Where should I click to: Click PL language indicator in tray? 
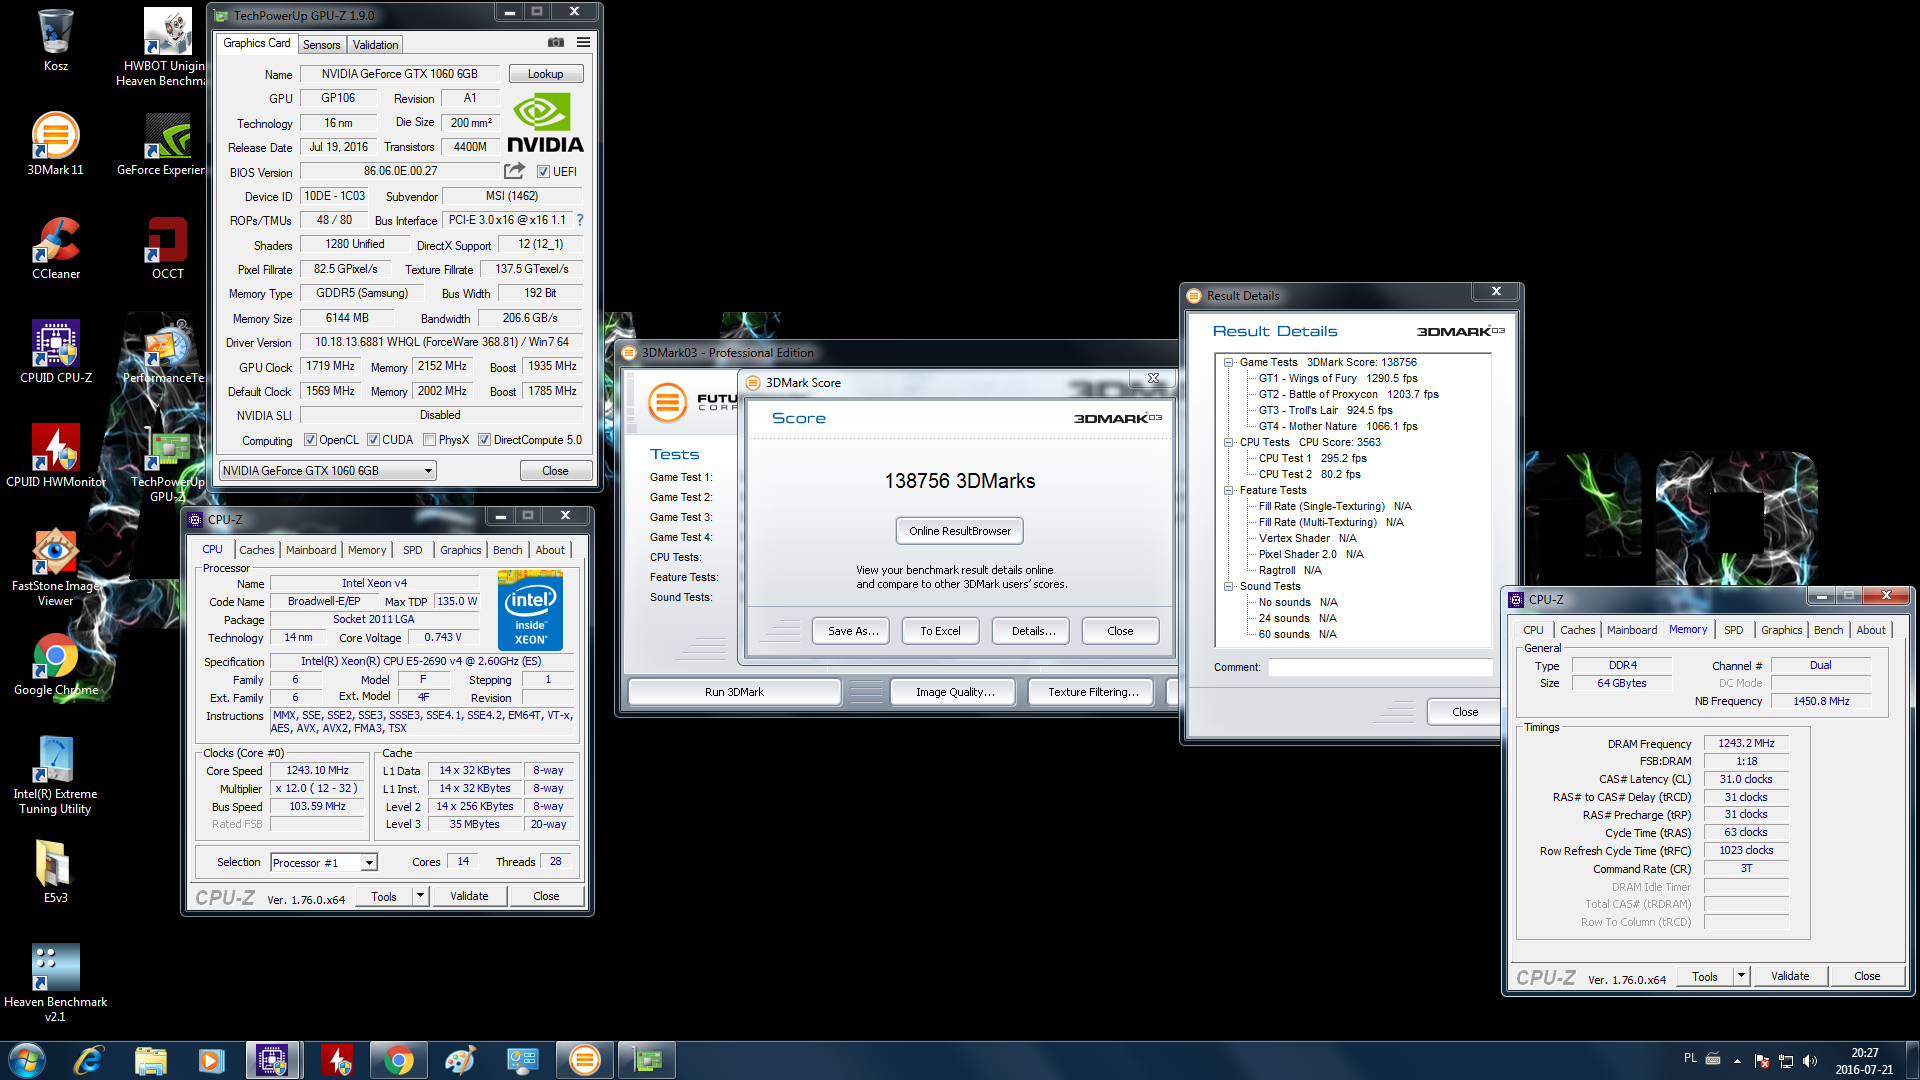tap(1690, 1058)
